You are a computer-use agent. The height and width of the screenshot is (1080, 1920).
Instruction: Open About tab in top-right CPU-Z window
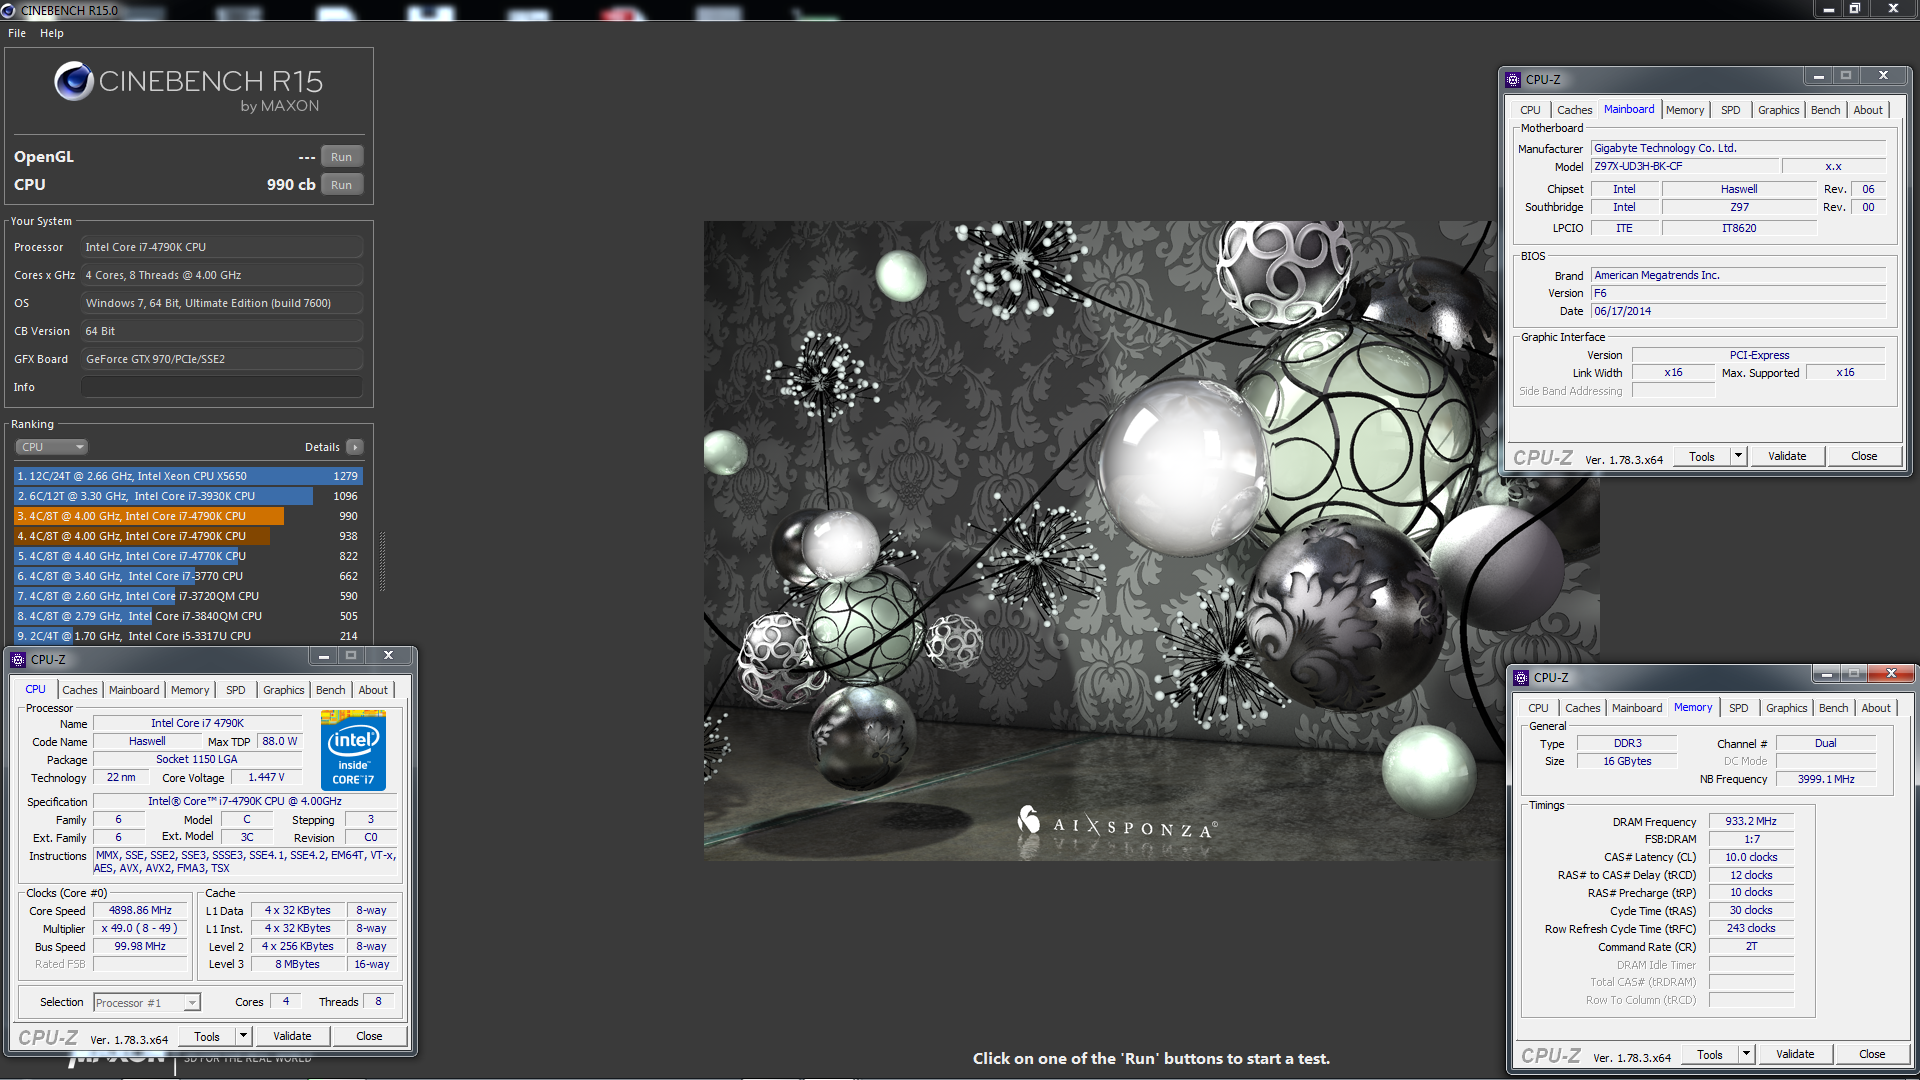click(x=1868, y=110)
